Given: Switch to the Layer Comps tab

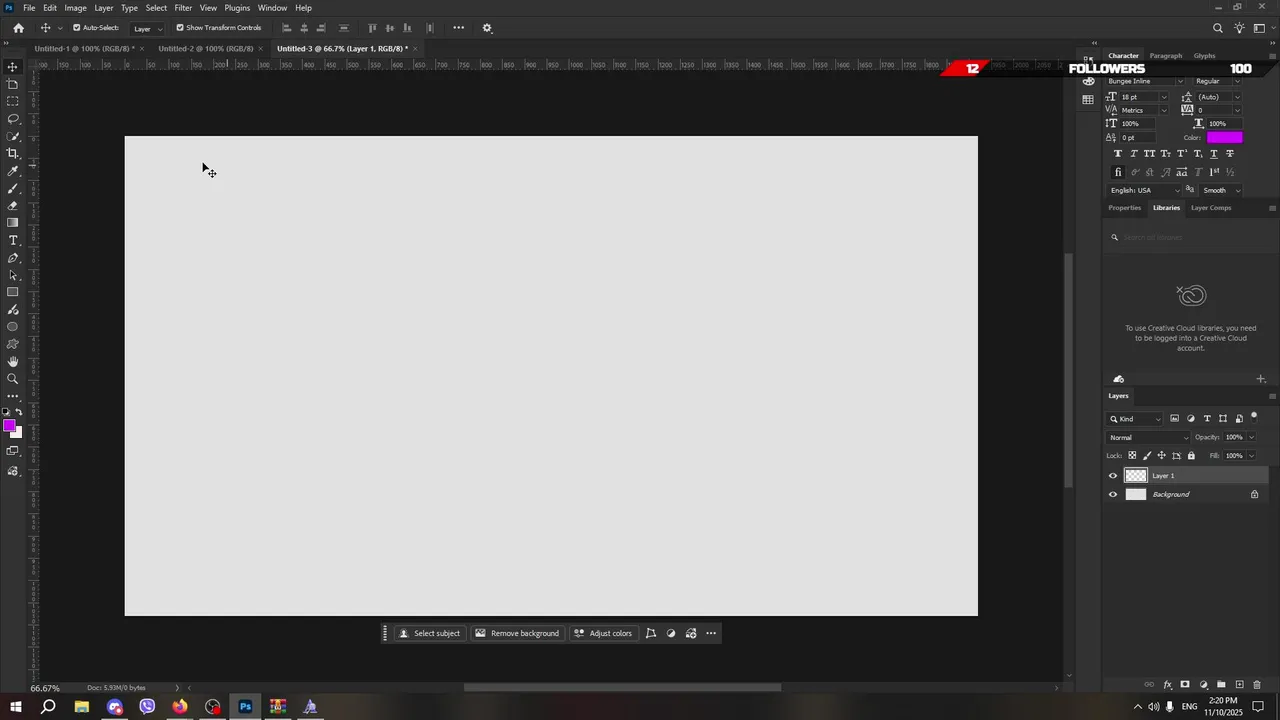Looking at the screenshot, I should click(1211, 208).
